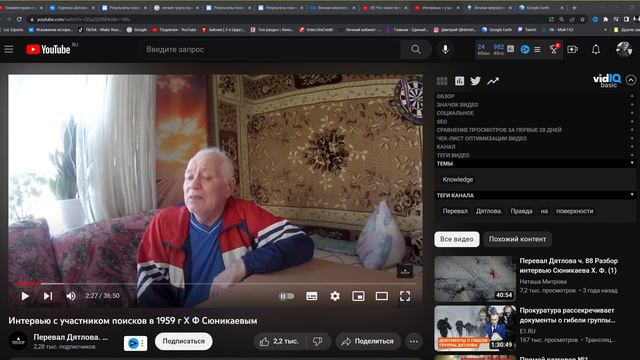
Task: Enter fullscreen mode
Action: (405, 296)
